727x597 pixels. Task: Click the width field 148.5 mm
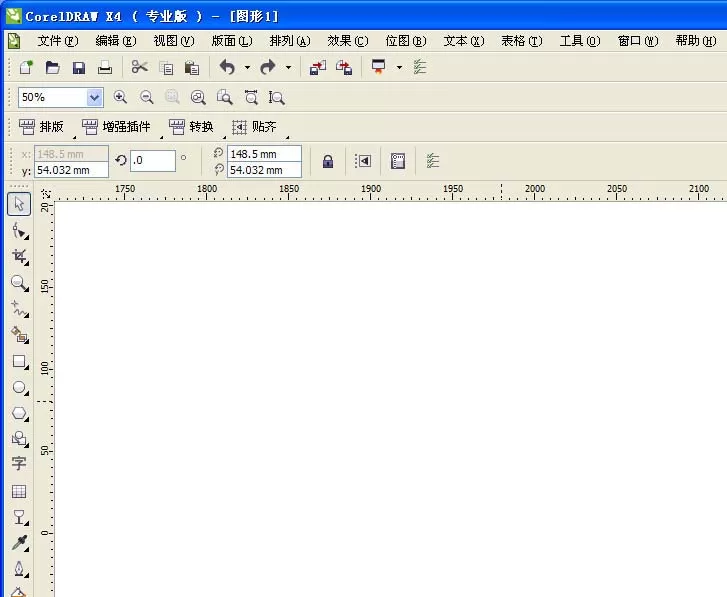point(264,154)
